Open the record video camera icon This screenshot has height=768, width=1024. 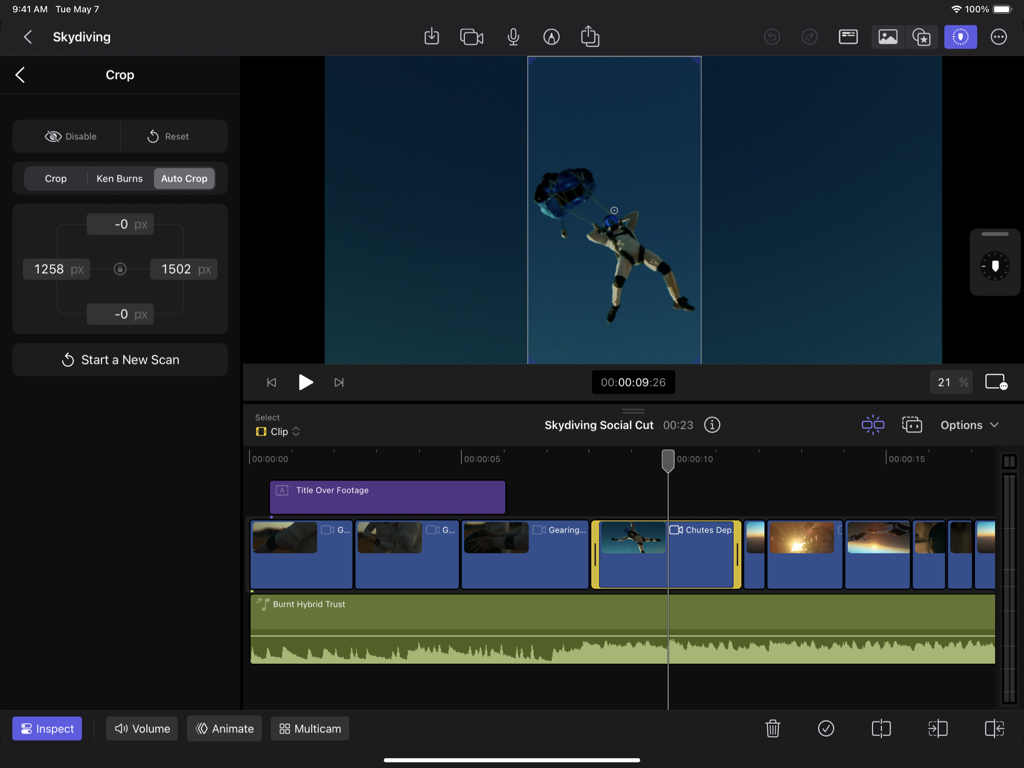[472, 37]
